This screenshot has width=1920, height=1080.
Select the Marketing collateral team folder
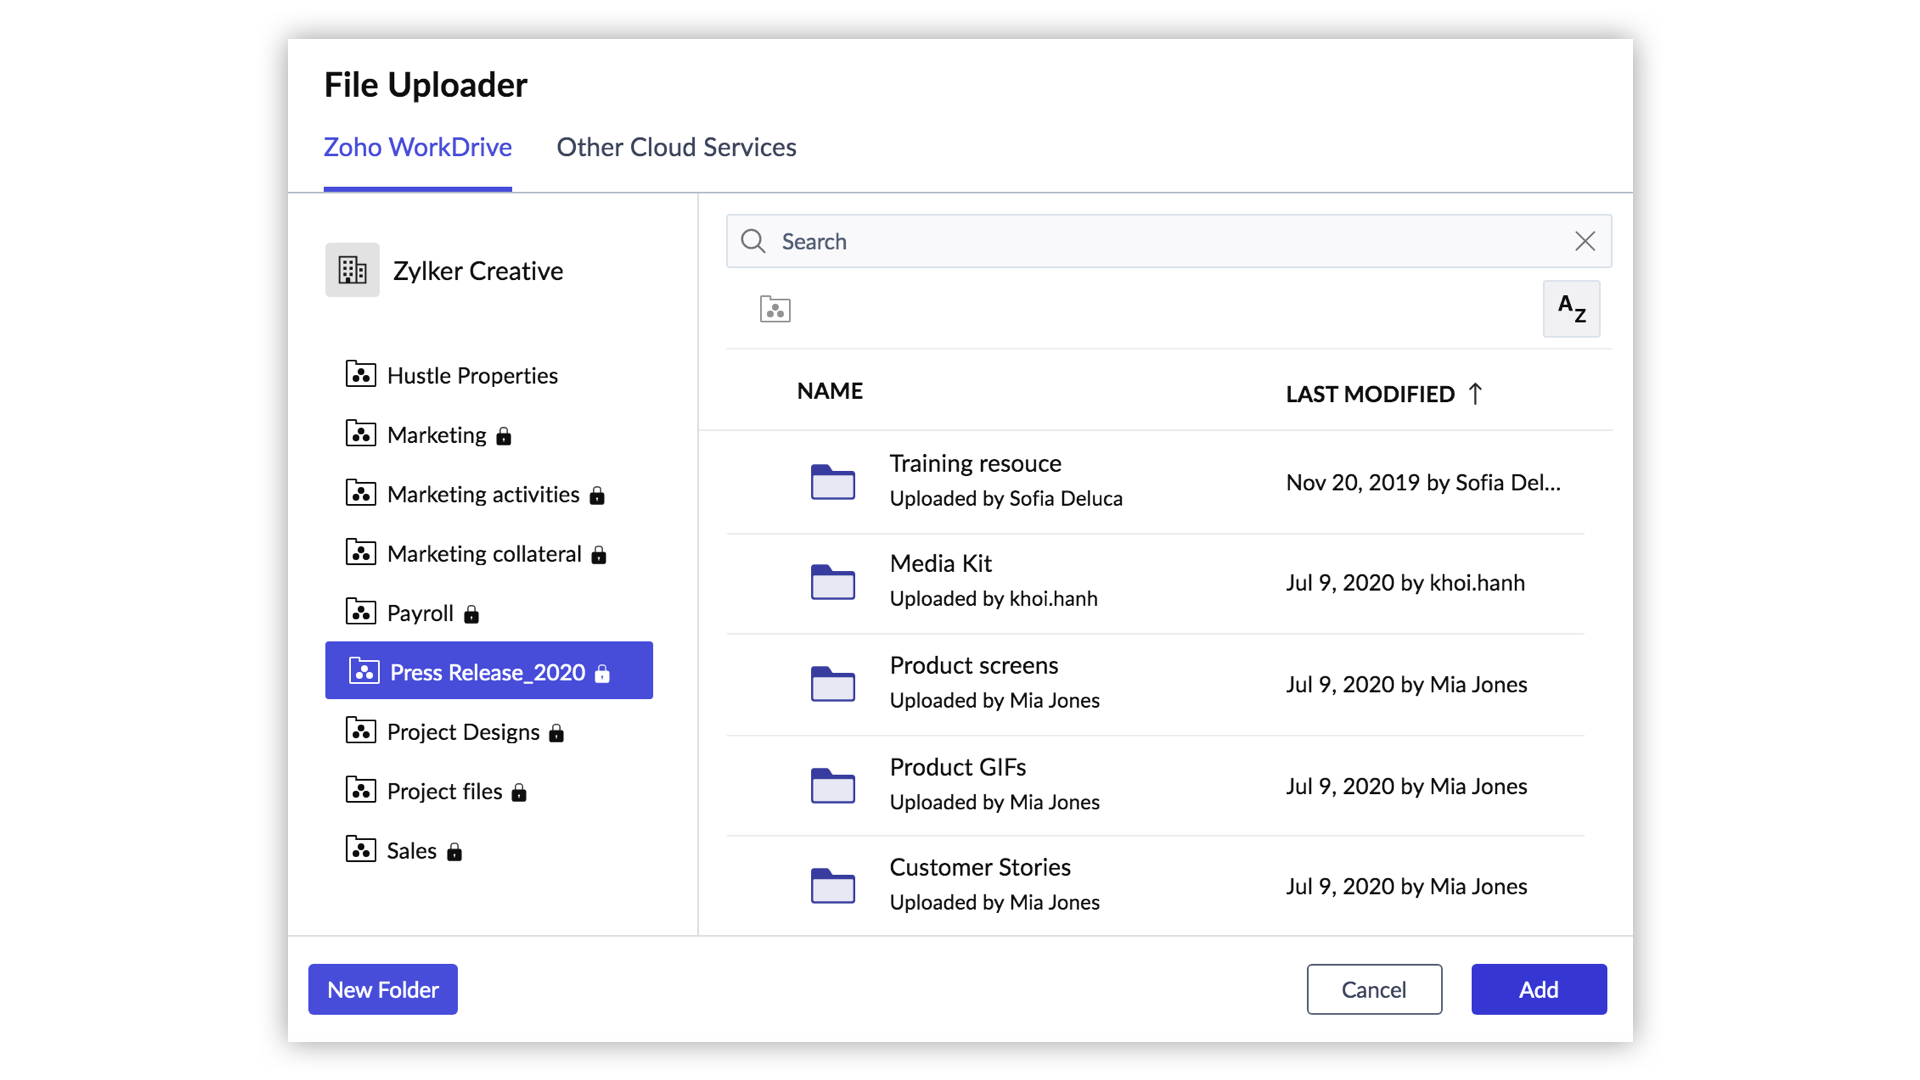click(484, 554)
